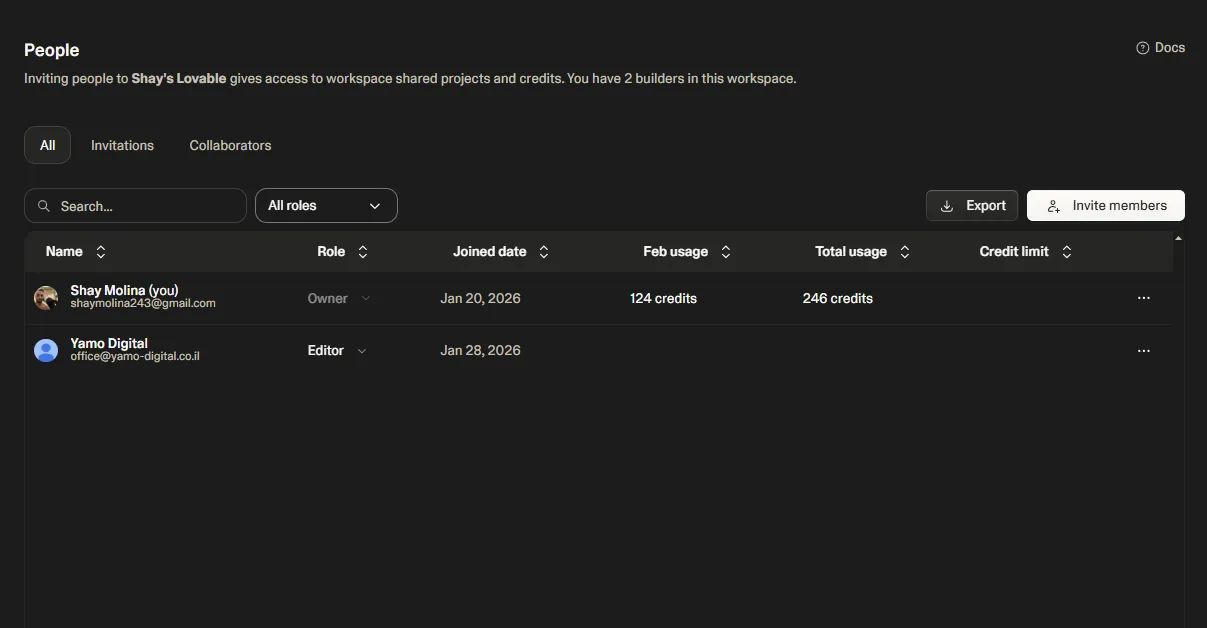Viewport: 1207px width, 628px height.
Task: Click Invite members button
Action: coord(1106,206)
